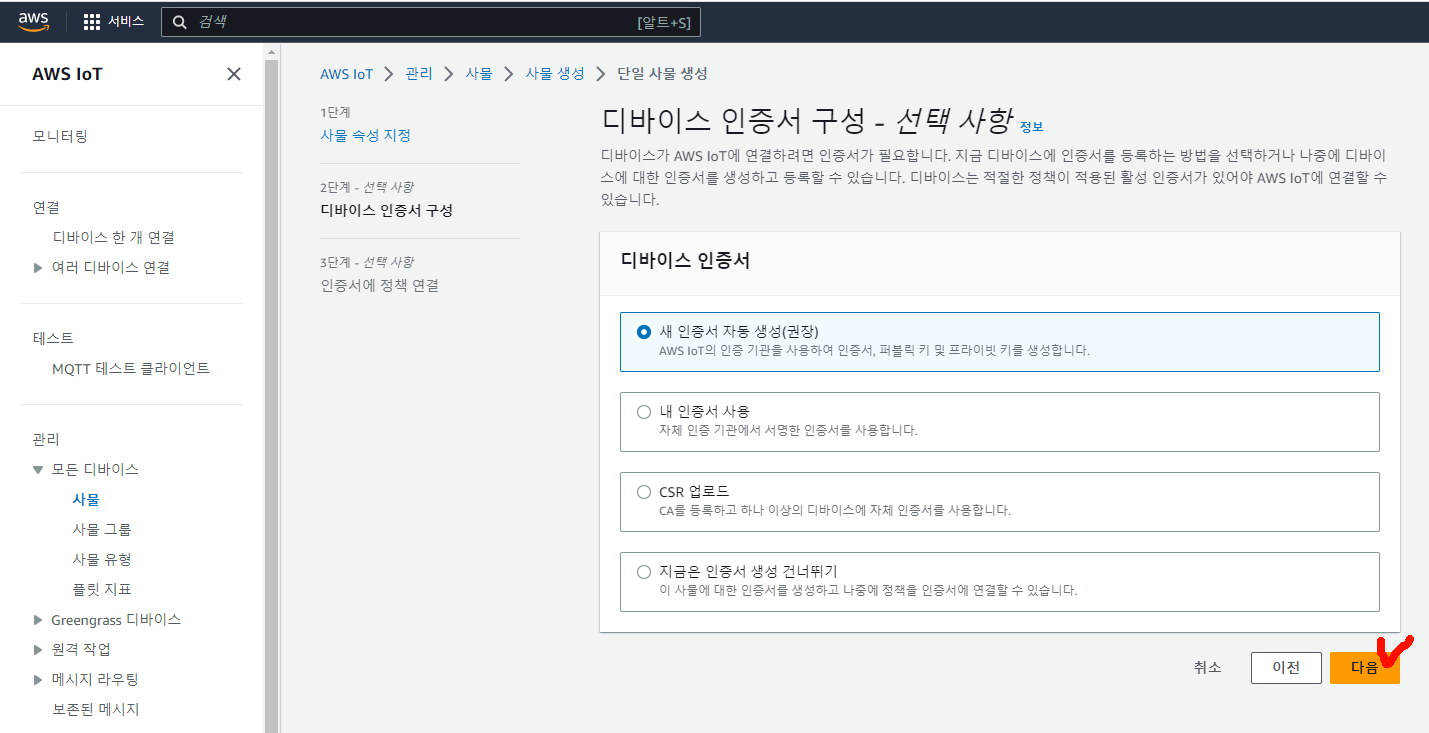The width and height of the screenshot is (1429, 733).
Task: Expand 여러 디바이스 연결 tree arrow
Action: [38, 268]
